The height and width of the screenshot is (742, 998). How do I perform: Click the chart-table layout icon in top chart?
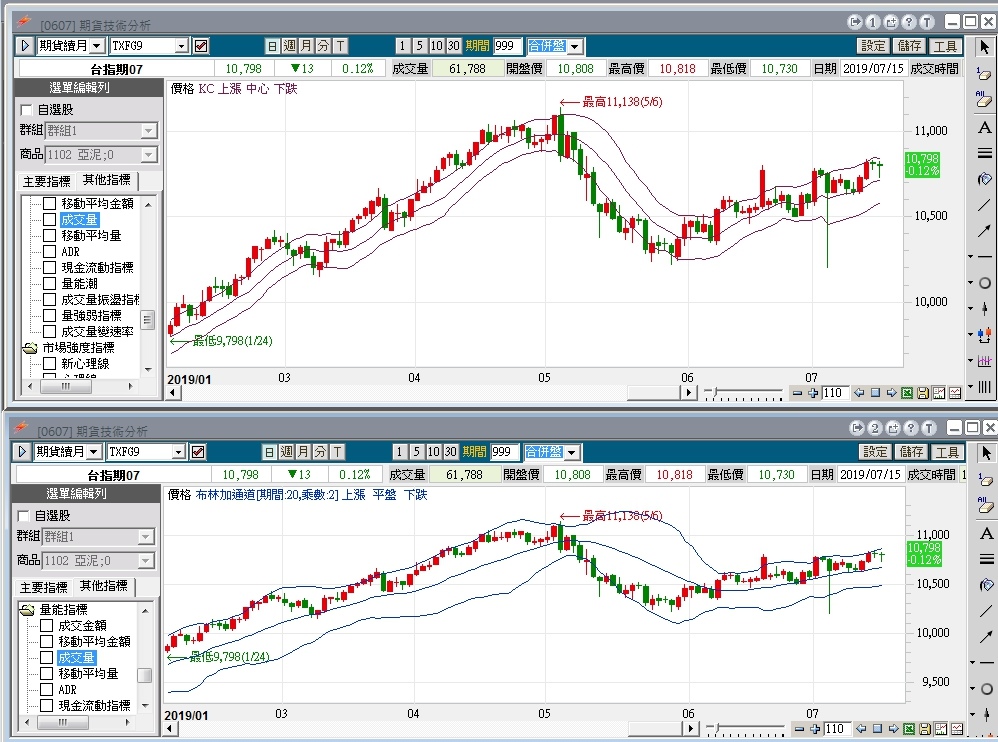coord(955,393)
